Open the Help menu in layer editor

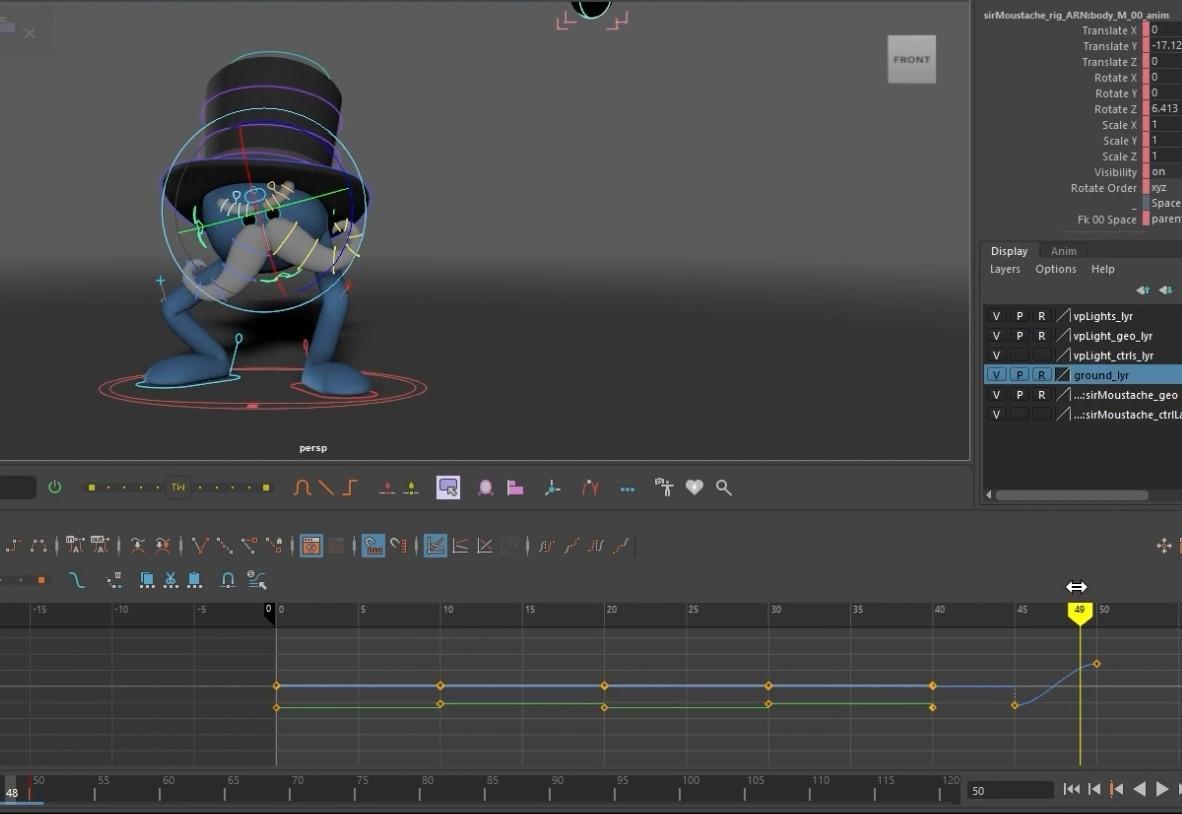pos(1102,269)
